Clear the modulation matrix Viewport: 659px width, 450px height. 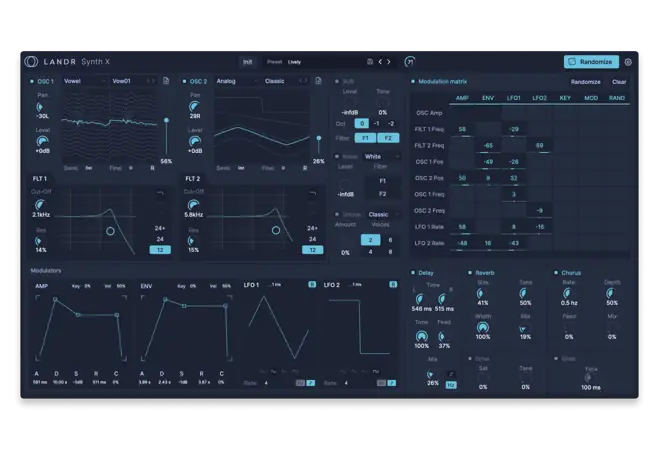click(x=619, y=81)
